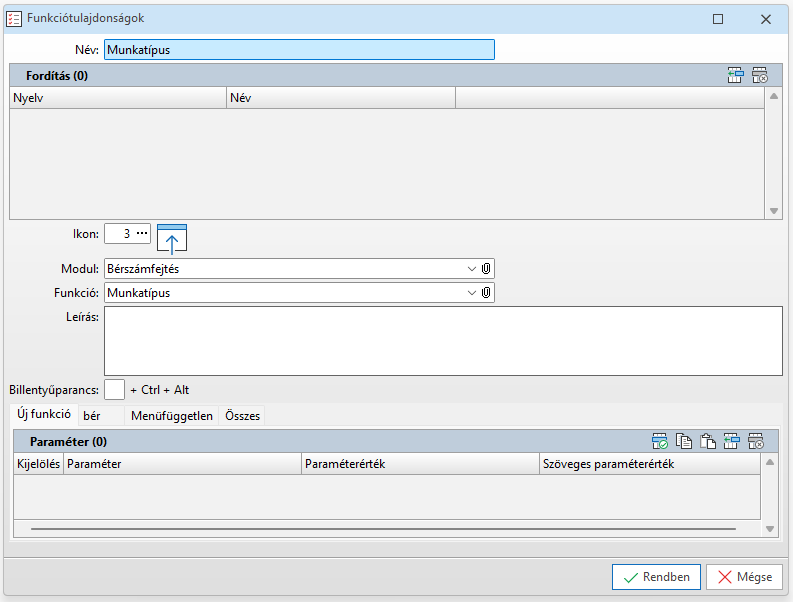Select the Összes tab
The width and height of the screenshot is (793, 602).
pyautogui.click(x=243, y=416)
